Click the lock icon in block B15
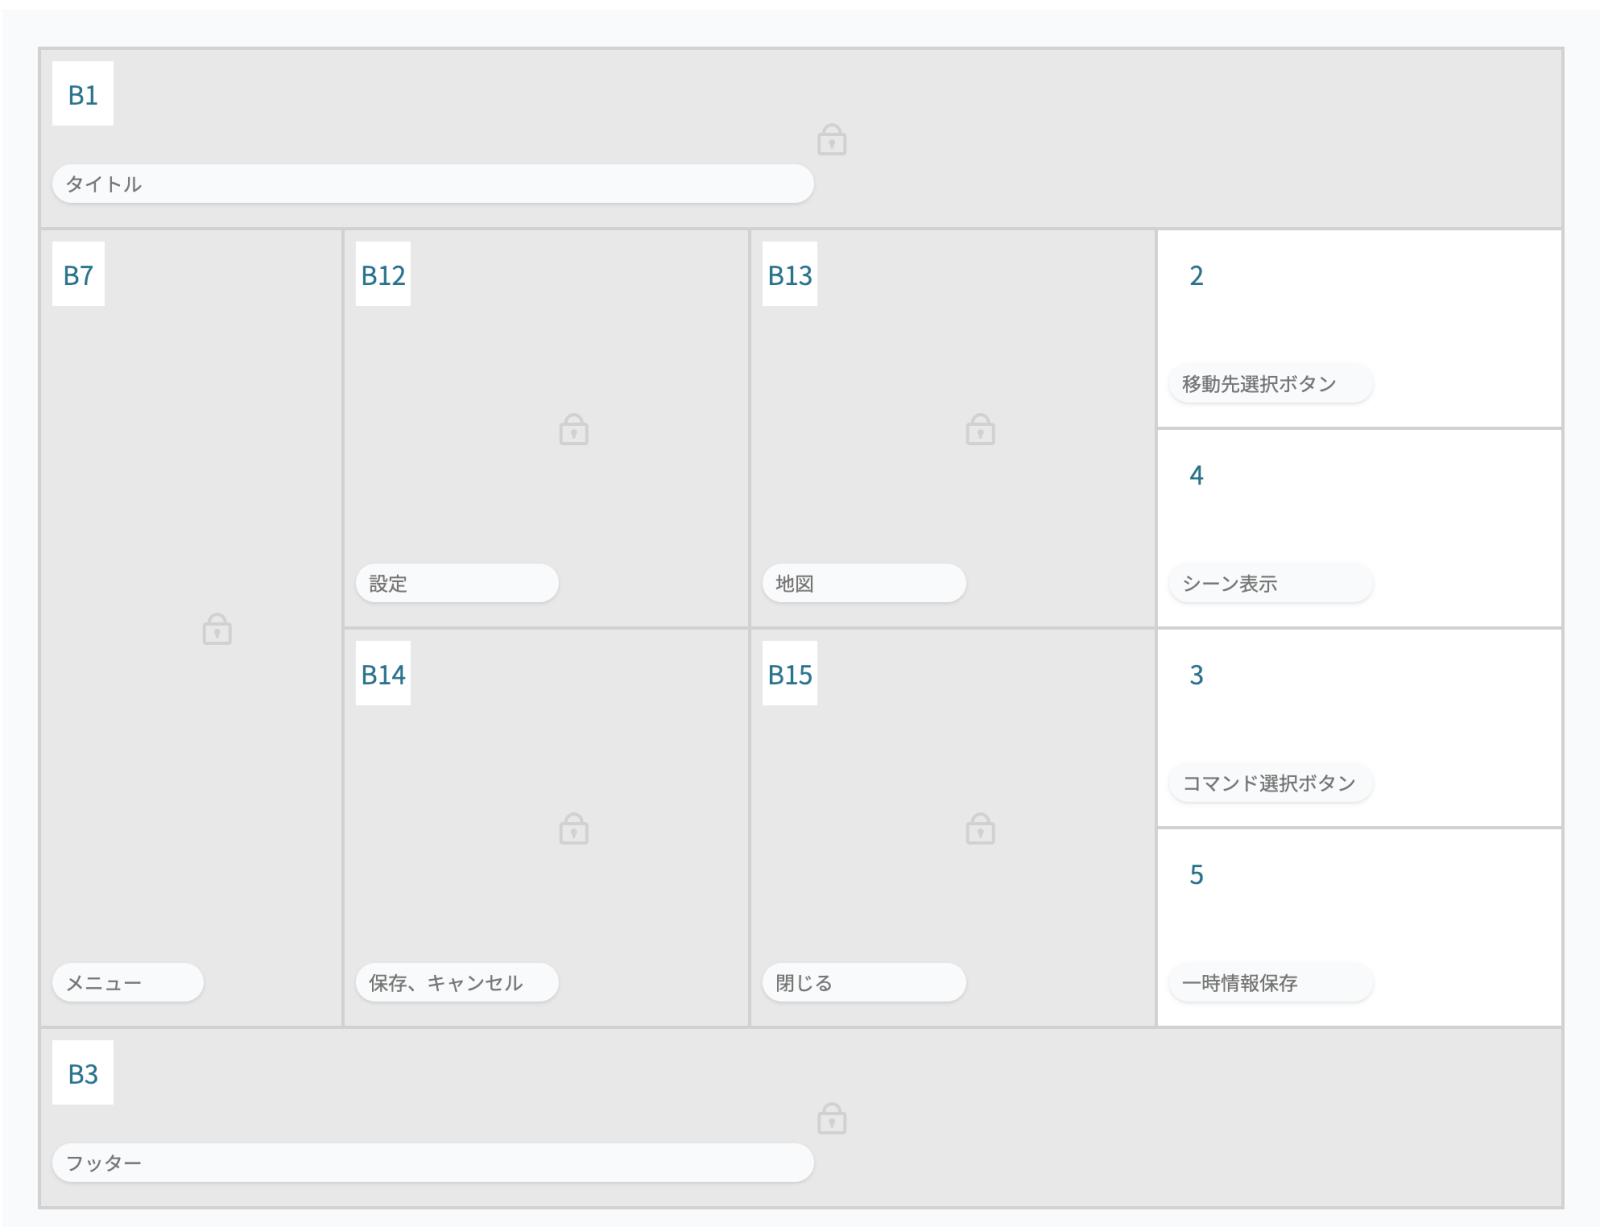Image resolution: width=1600 pixels, height=1227 pixels. coord(980,829)
